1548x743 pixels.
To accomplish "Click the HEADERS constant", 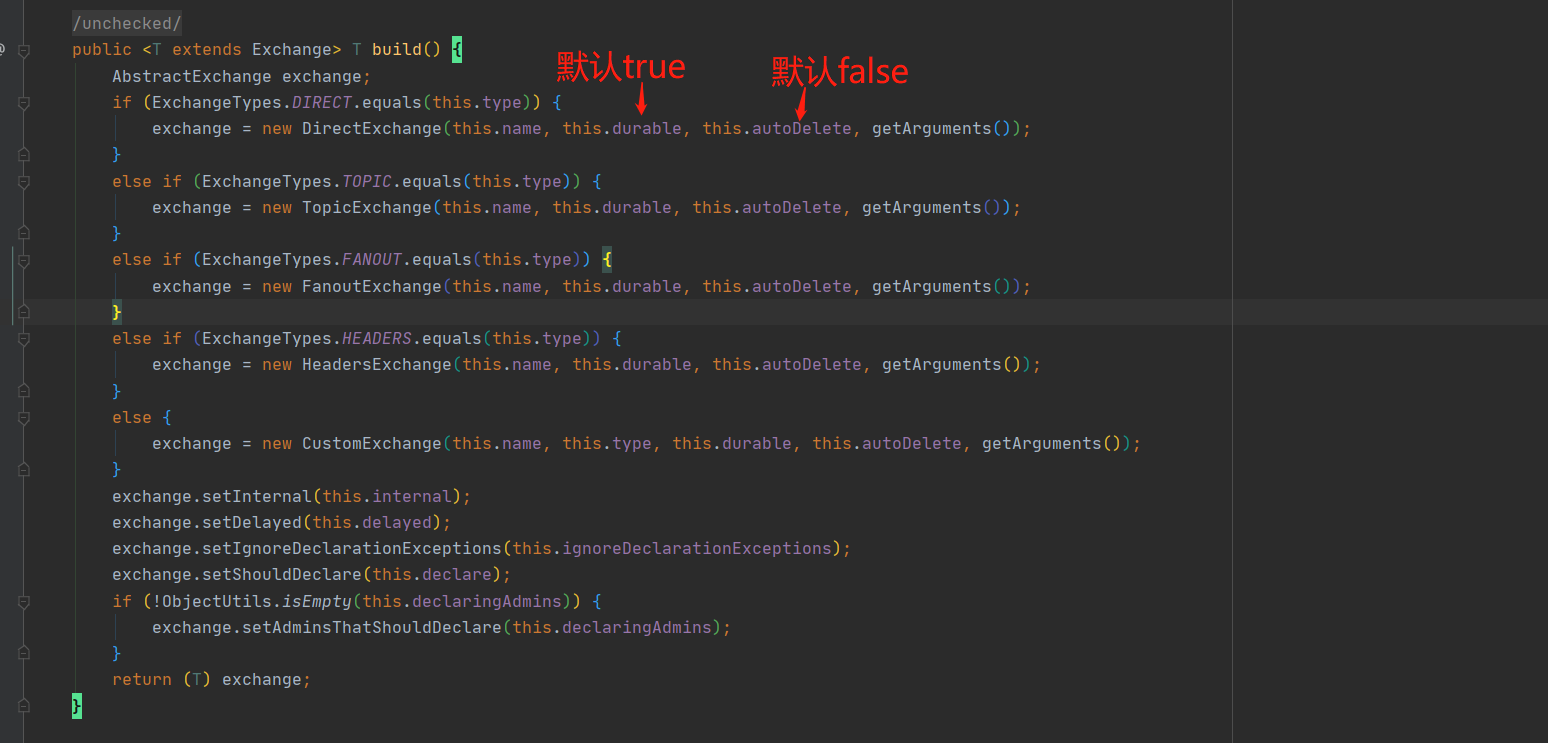I will click(x=377, y=339).
